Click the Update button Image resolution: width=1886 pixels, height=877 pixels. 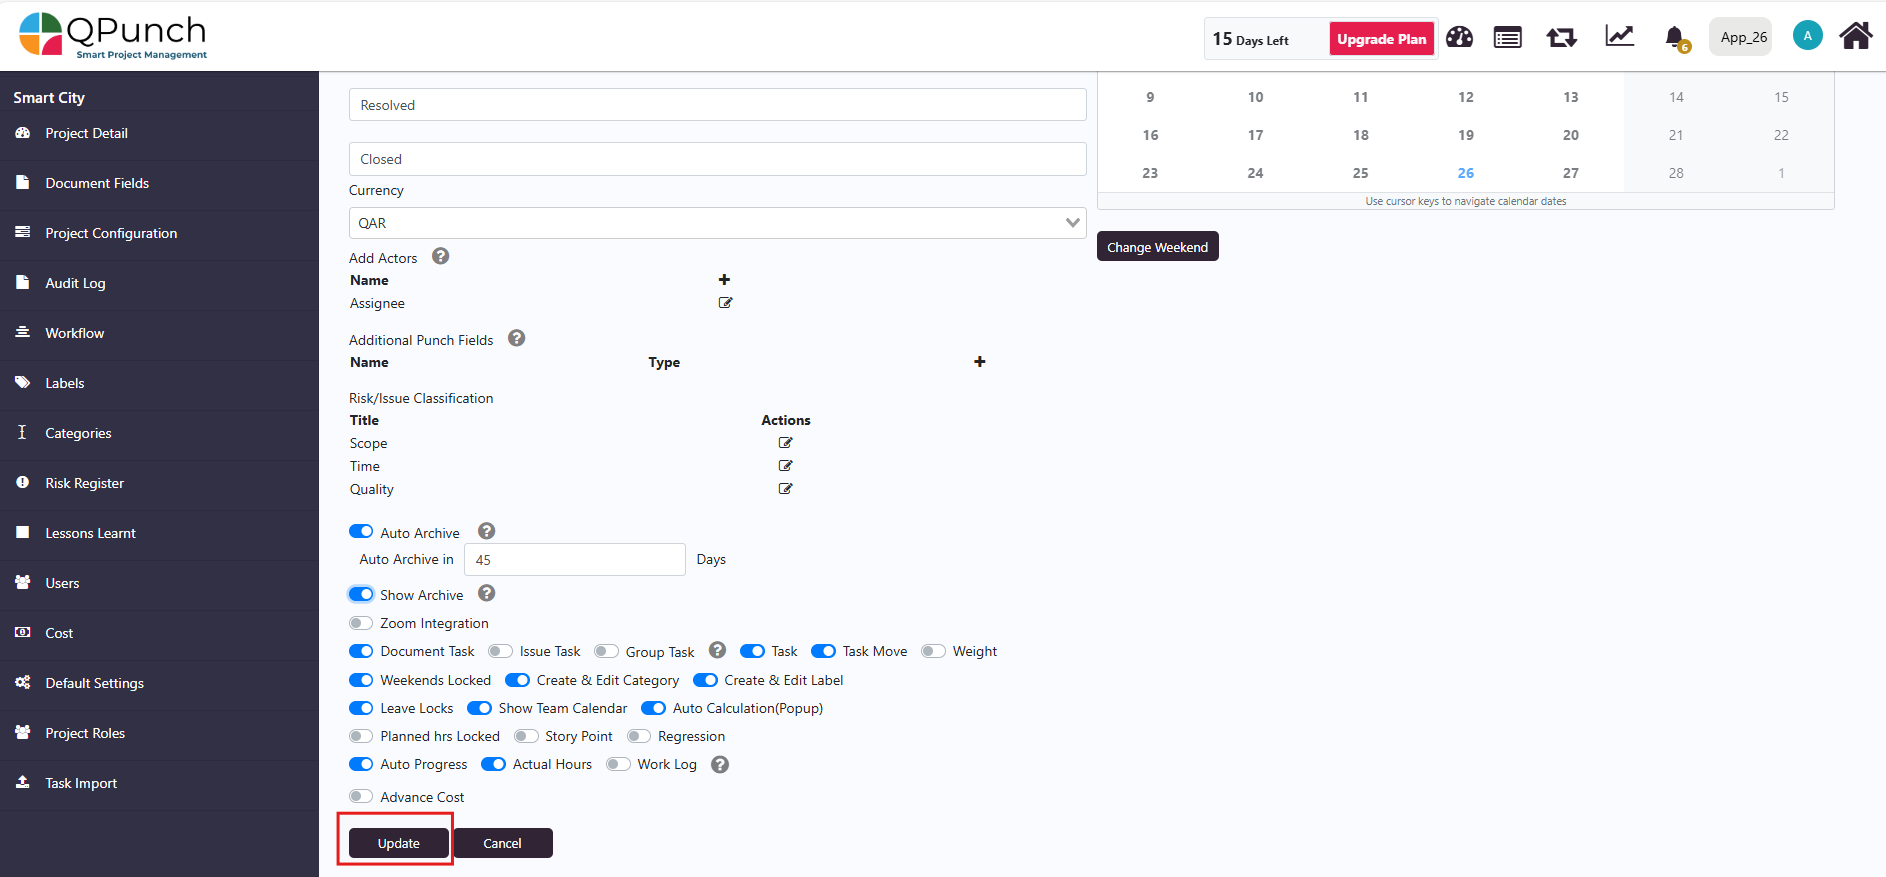coord(398,843)
